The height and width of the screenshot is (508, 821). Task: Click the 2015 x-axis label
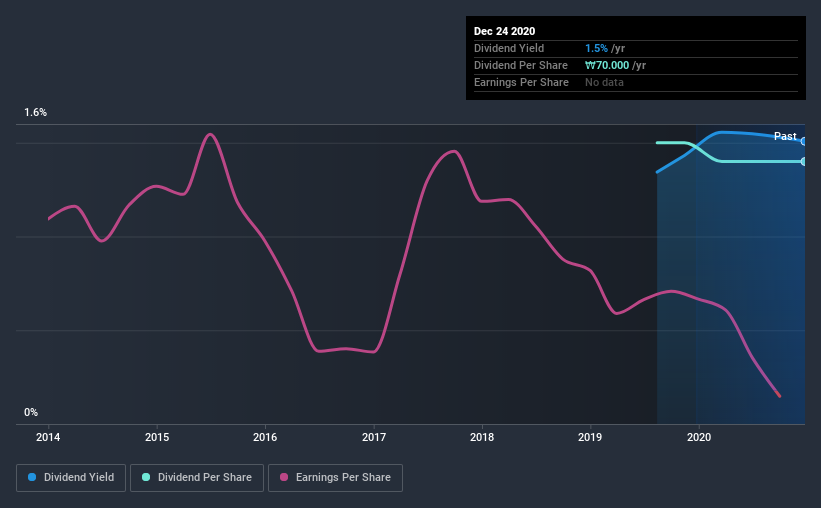[x=157, y=437]
